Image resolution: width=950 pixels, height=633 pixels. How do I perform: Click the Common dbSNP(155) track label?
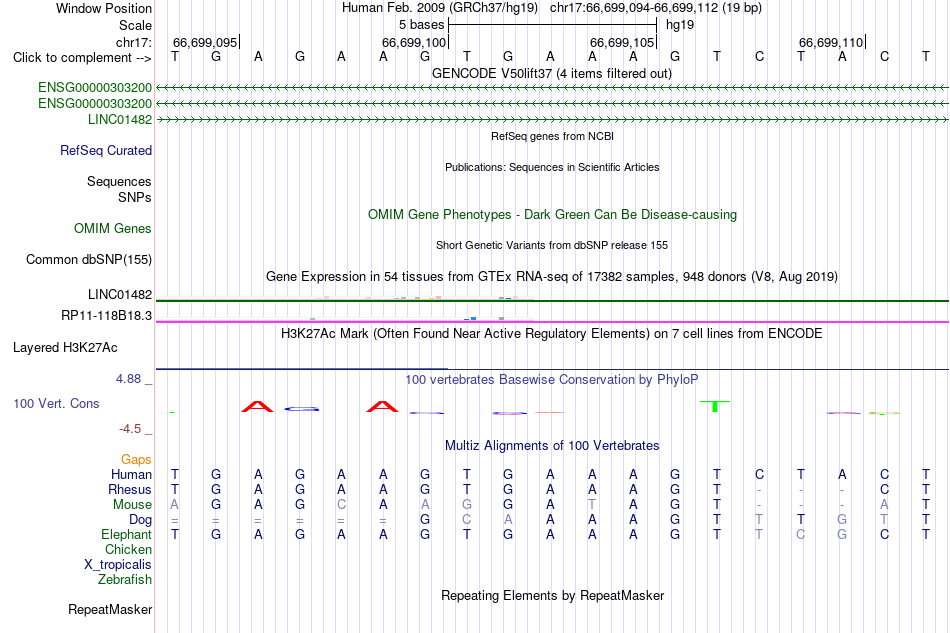coord(89,259)
